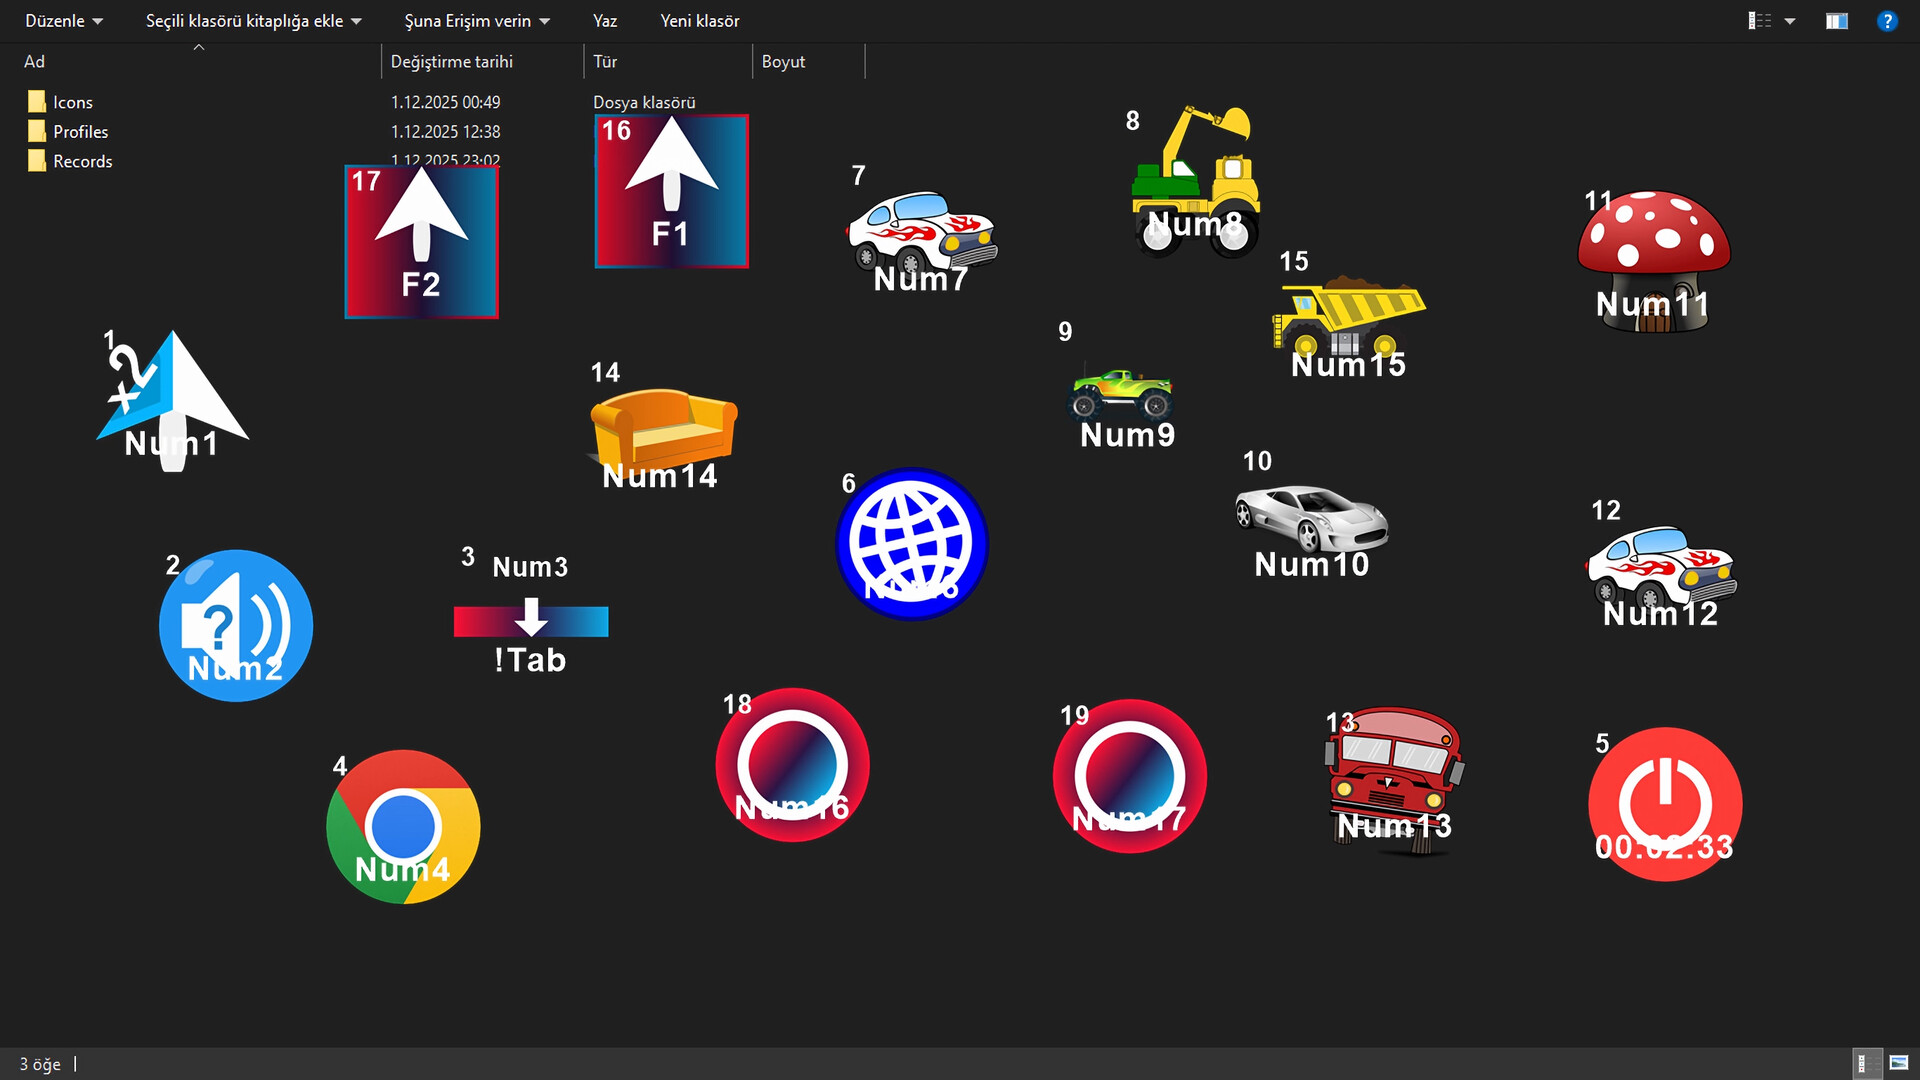Open the view options dropdown arrow
The width and height of the screenshot is (1920, 1080).
(1789, 20)
